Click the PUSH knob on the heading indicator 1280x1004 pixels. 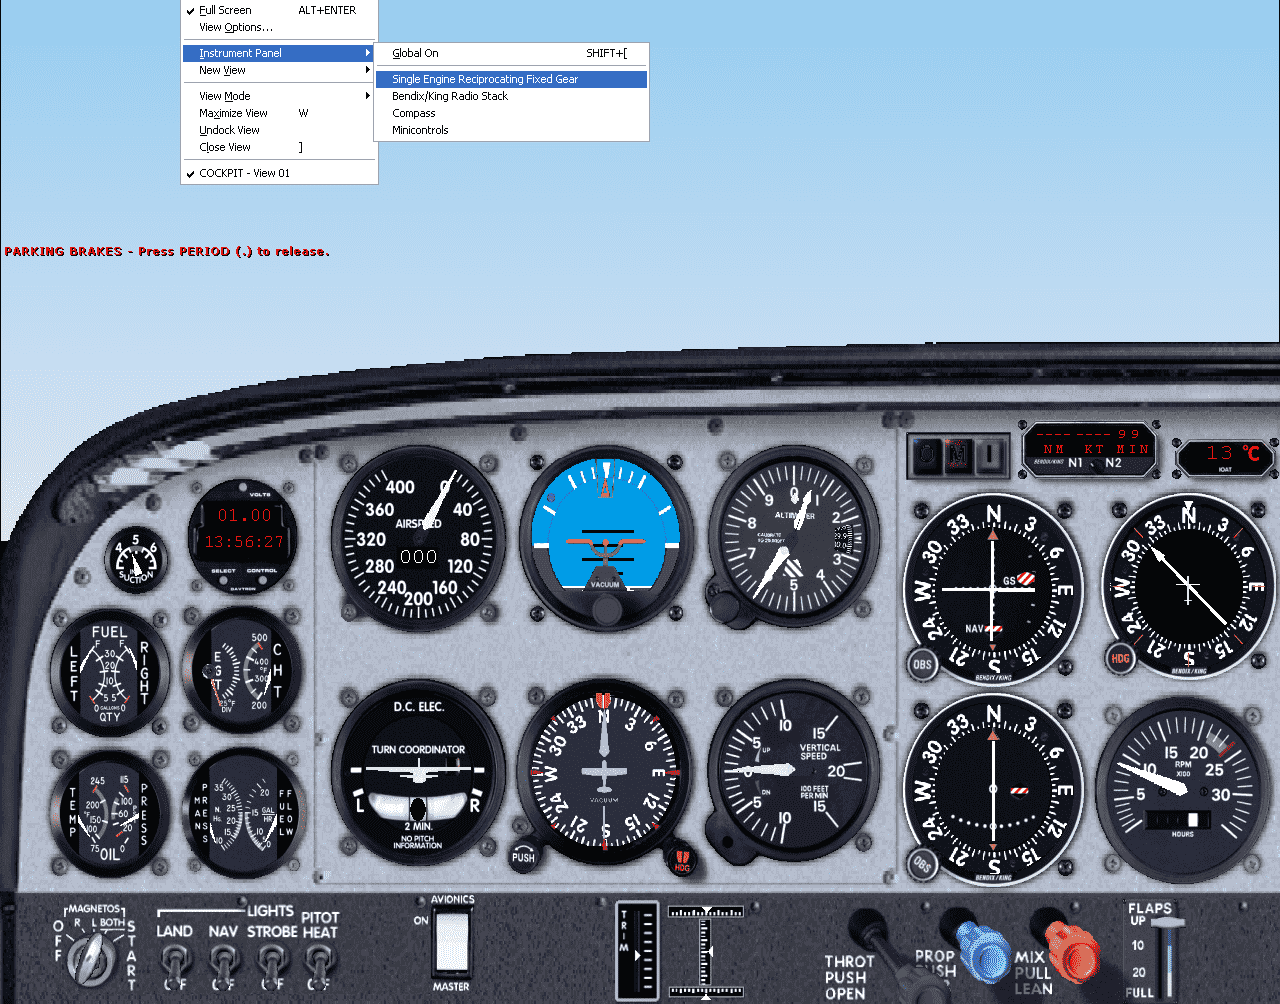523,856
